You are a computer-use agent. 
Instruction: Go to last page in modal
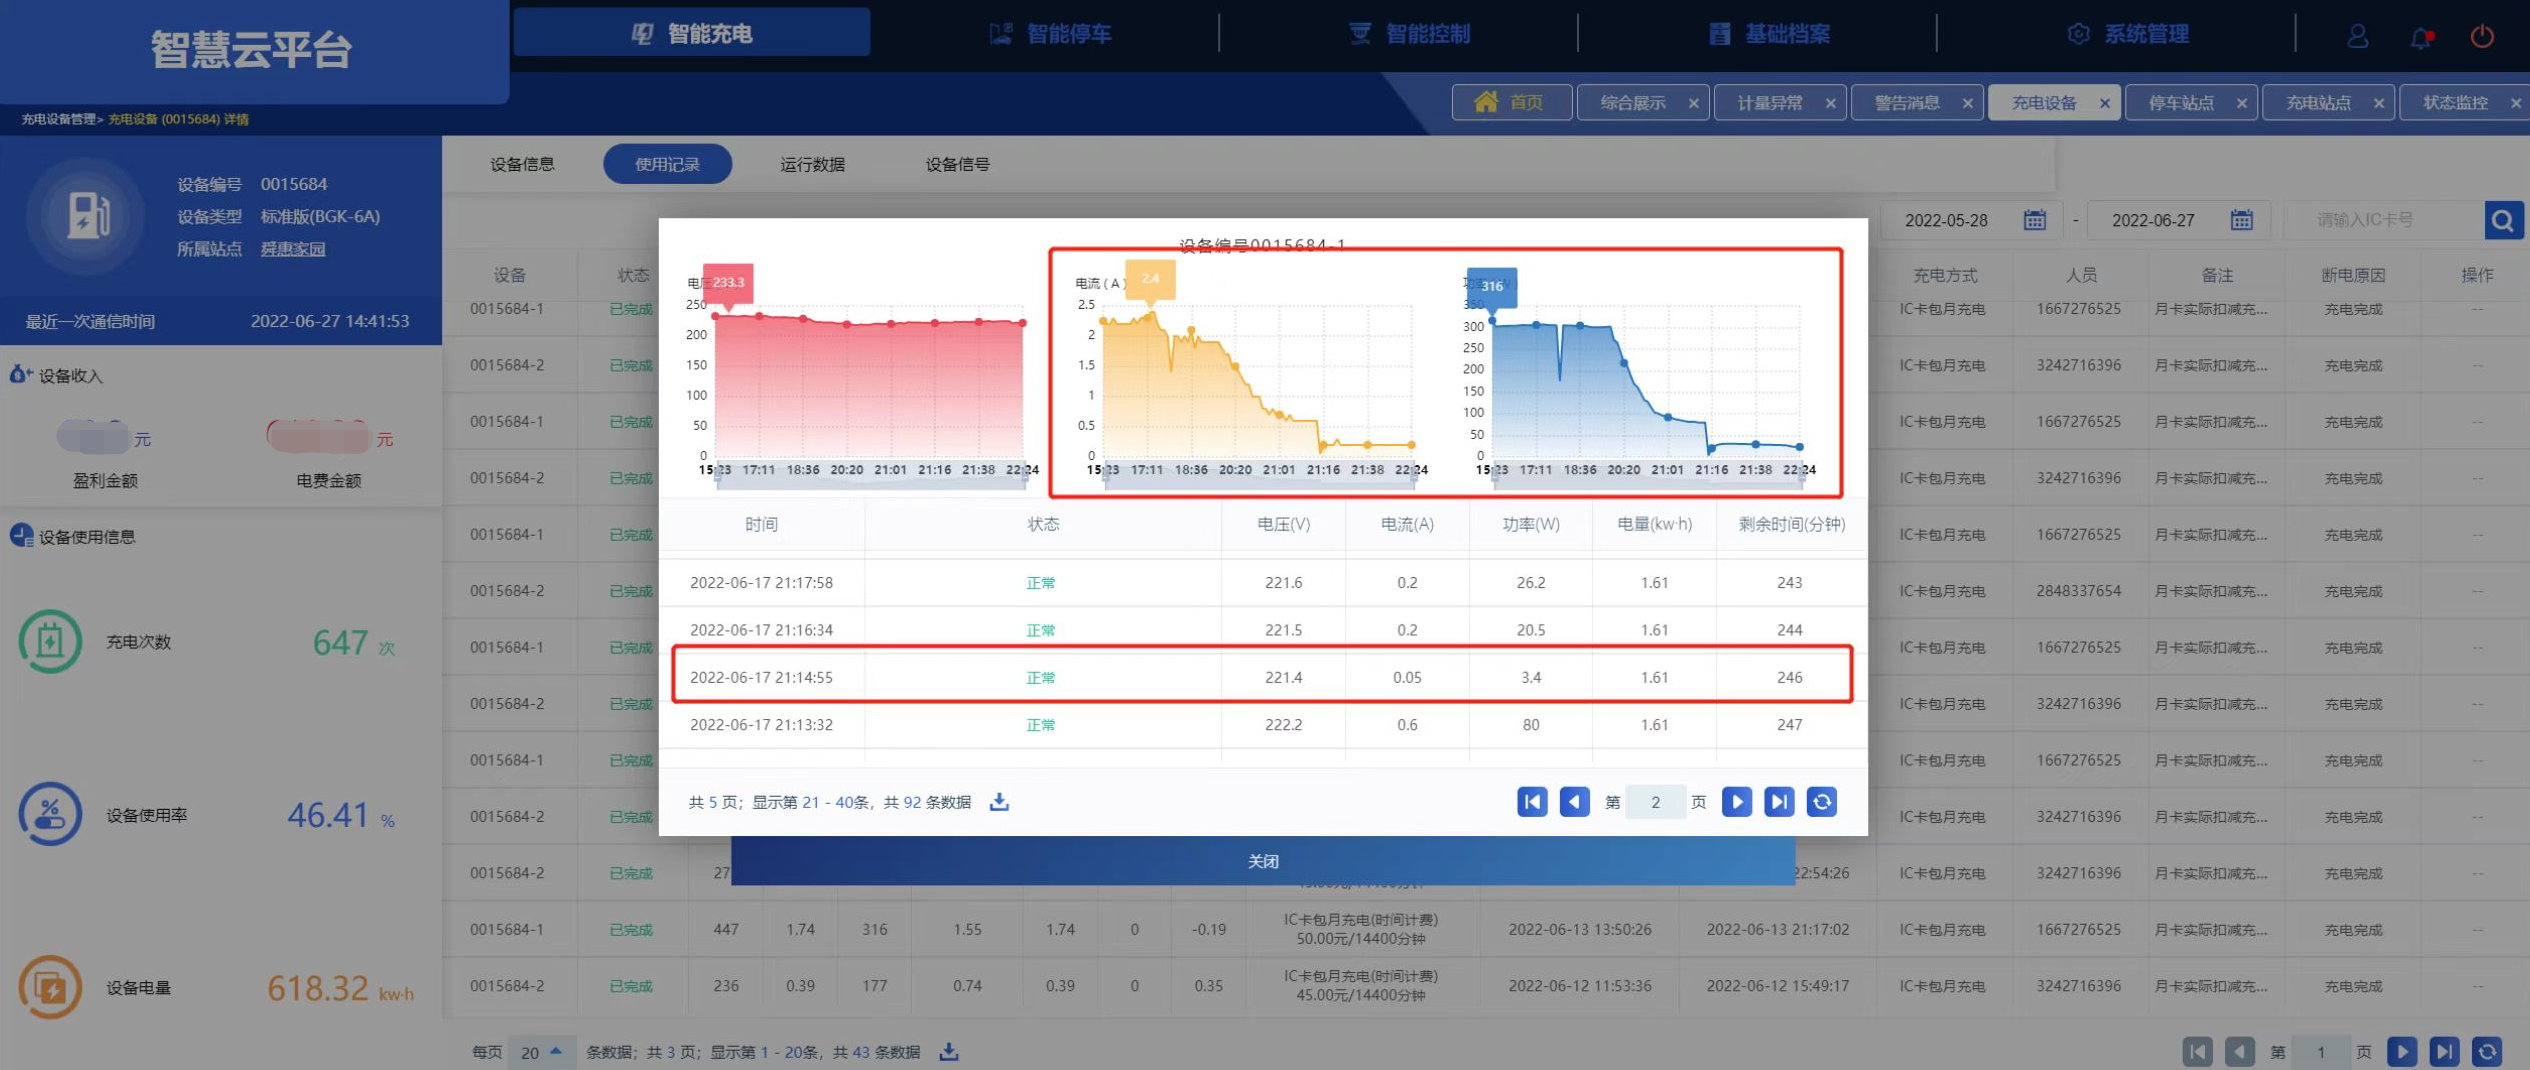[x=1778, y=802]
